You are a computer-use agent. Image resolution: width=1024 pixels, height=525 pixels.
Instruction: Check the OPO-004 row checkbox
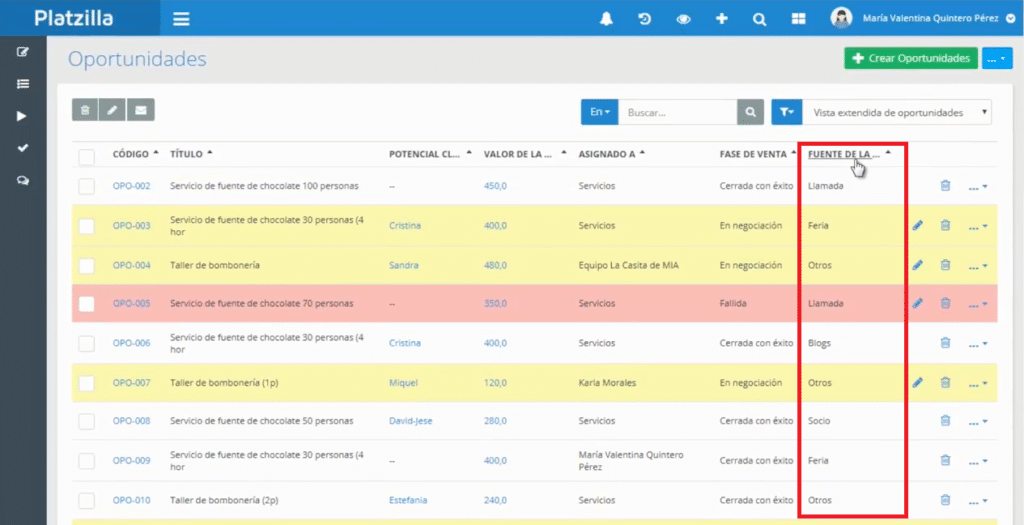click(86, 266)
